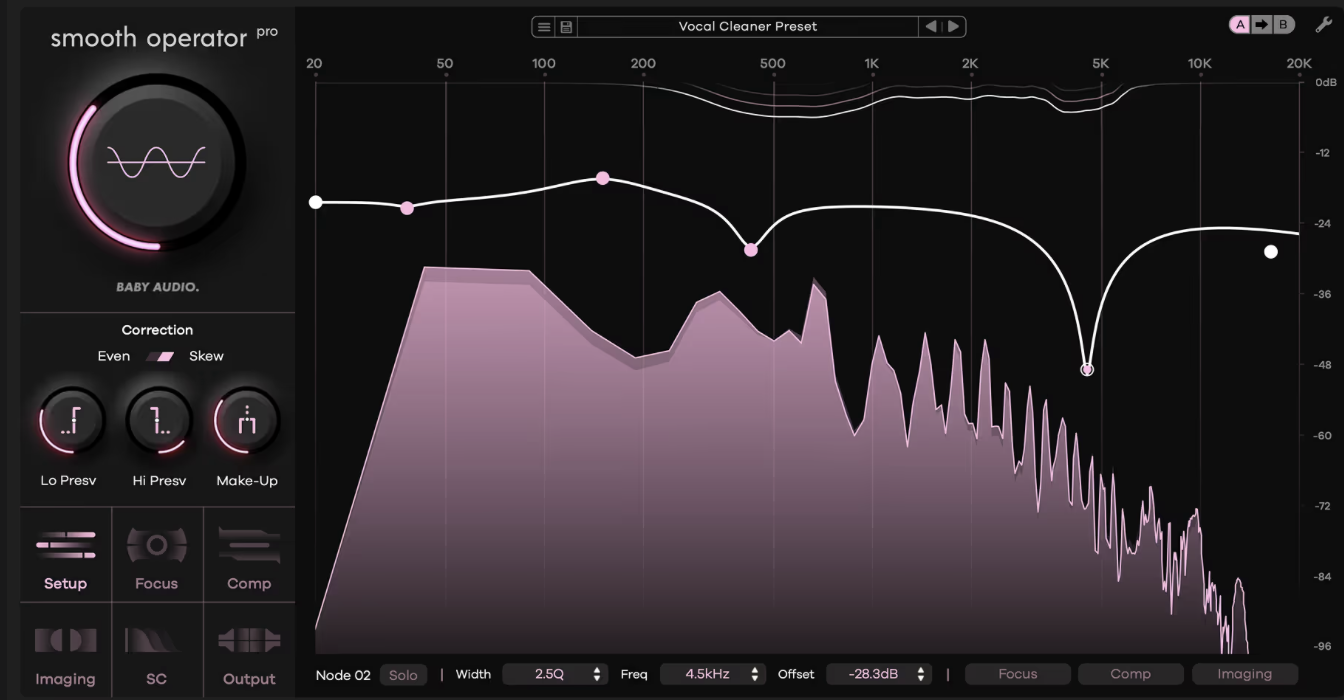The width and height of the screenshot is (1344, 700).
Task: Select the pink node near 450 Hz dip
Action: pyautogui.click(x=751, y=250)
